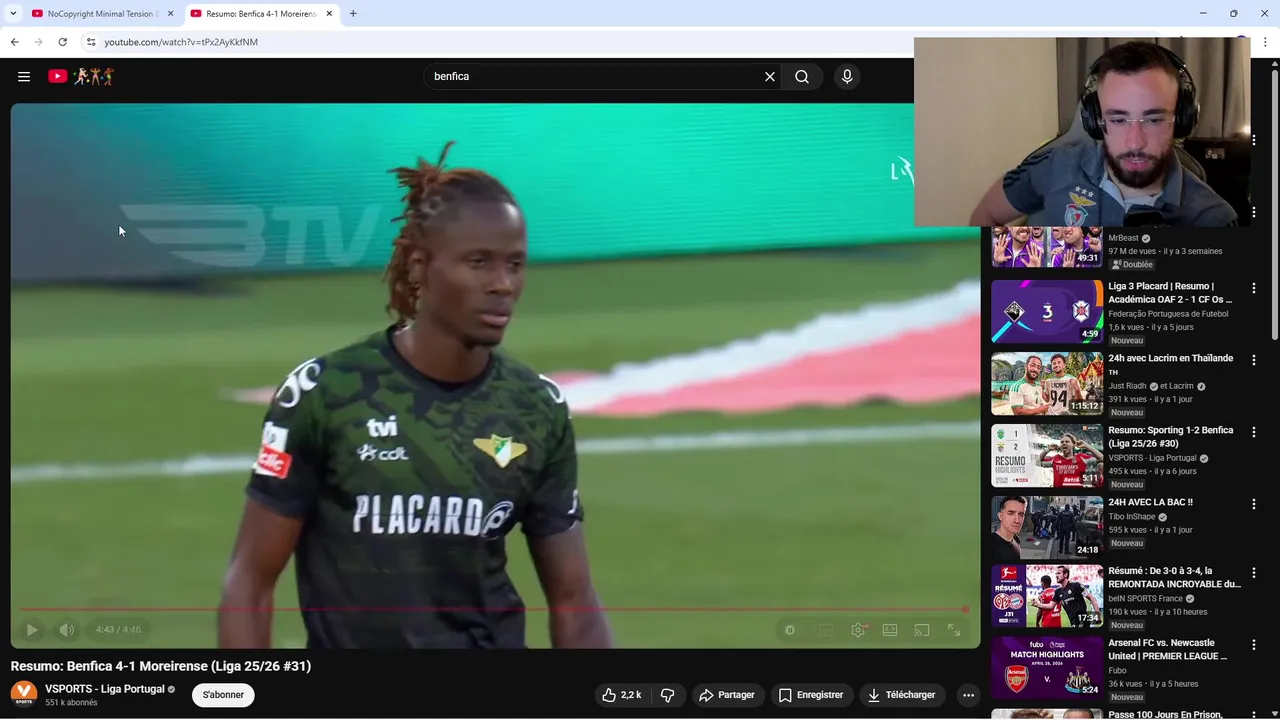Open more actions ellipsis under video
Image resolution: width=1280 pixels, height=720 pixels.
968,695
